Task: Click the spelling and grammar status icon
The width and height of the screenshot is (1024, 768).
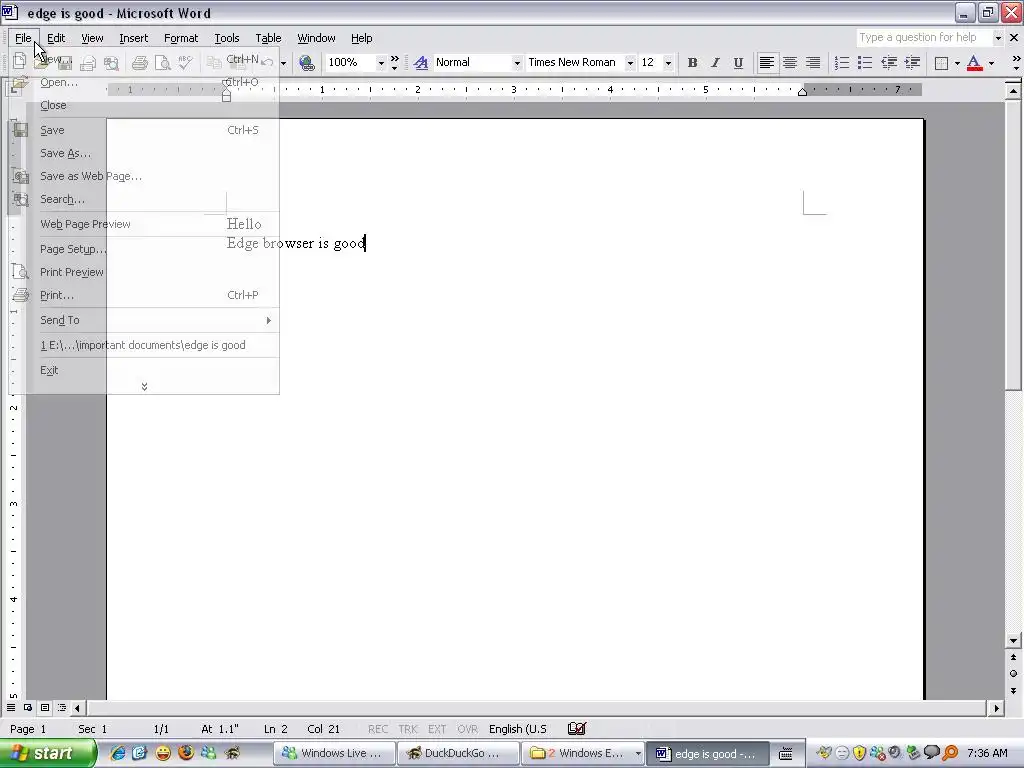Action: [x=577, y=728]
